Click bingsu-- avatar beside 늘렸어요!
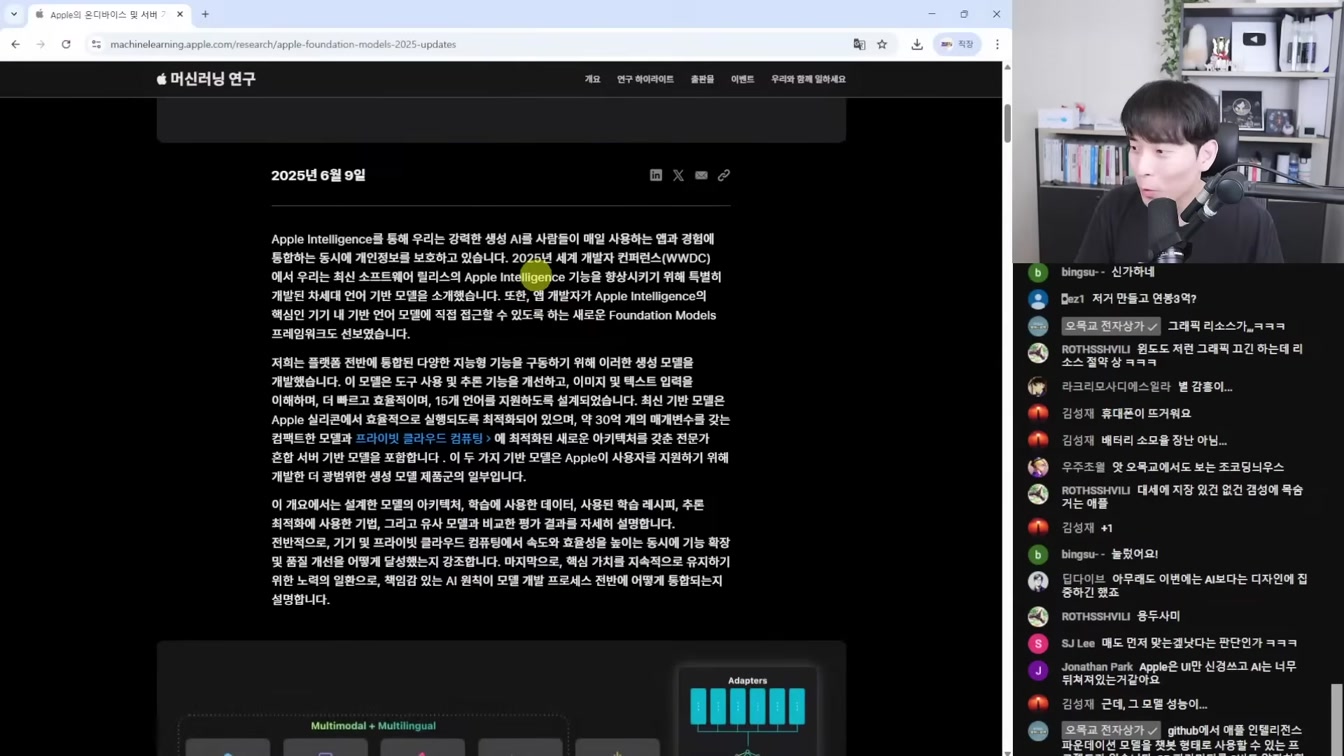Image resolution: width=1344 pixels, height=756 pixels. pyautogui.click(x=1038, y=554)
